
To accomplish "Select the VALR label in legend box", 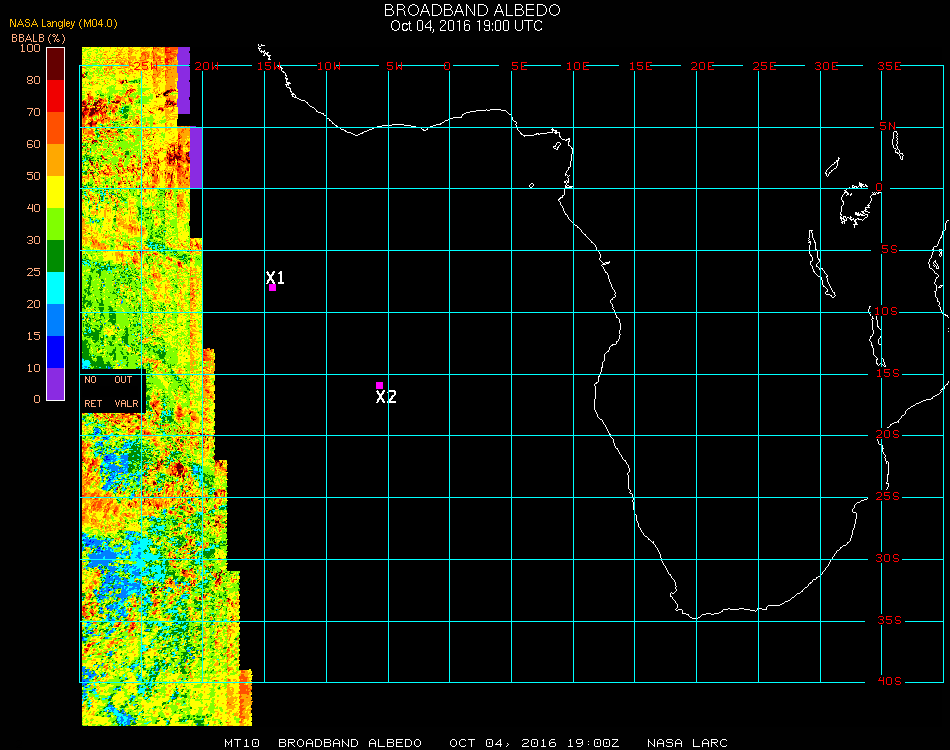I will (x=126, y=404).
